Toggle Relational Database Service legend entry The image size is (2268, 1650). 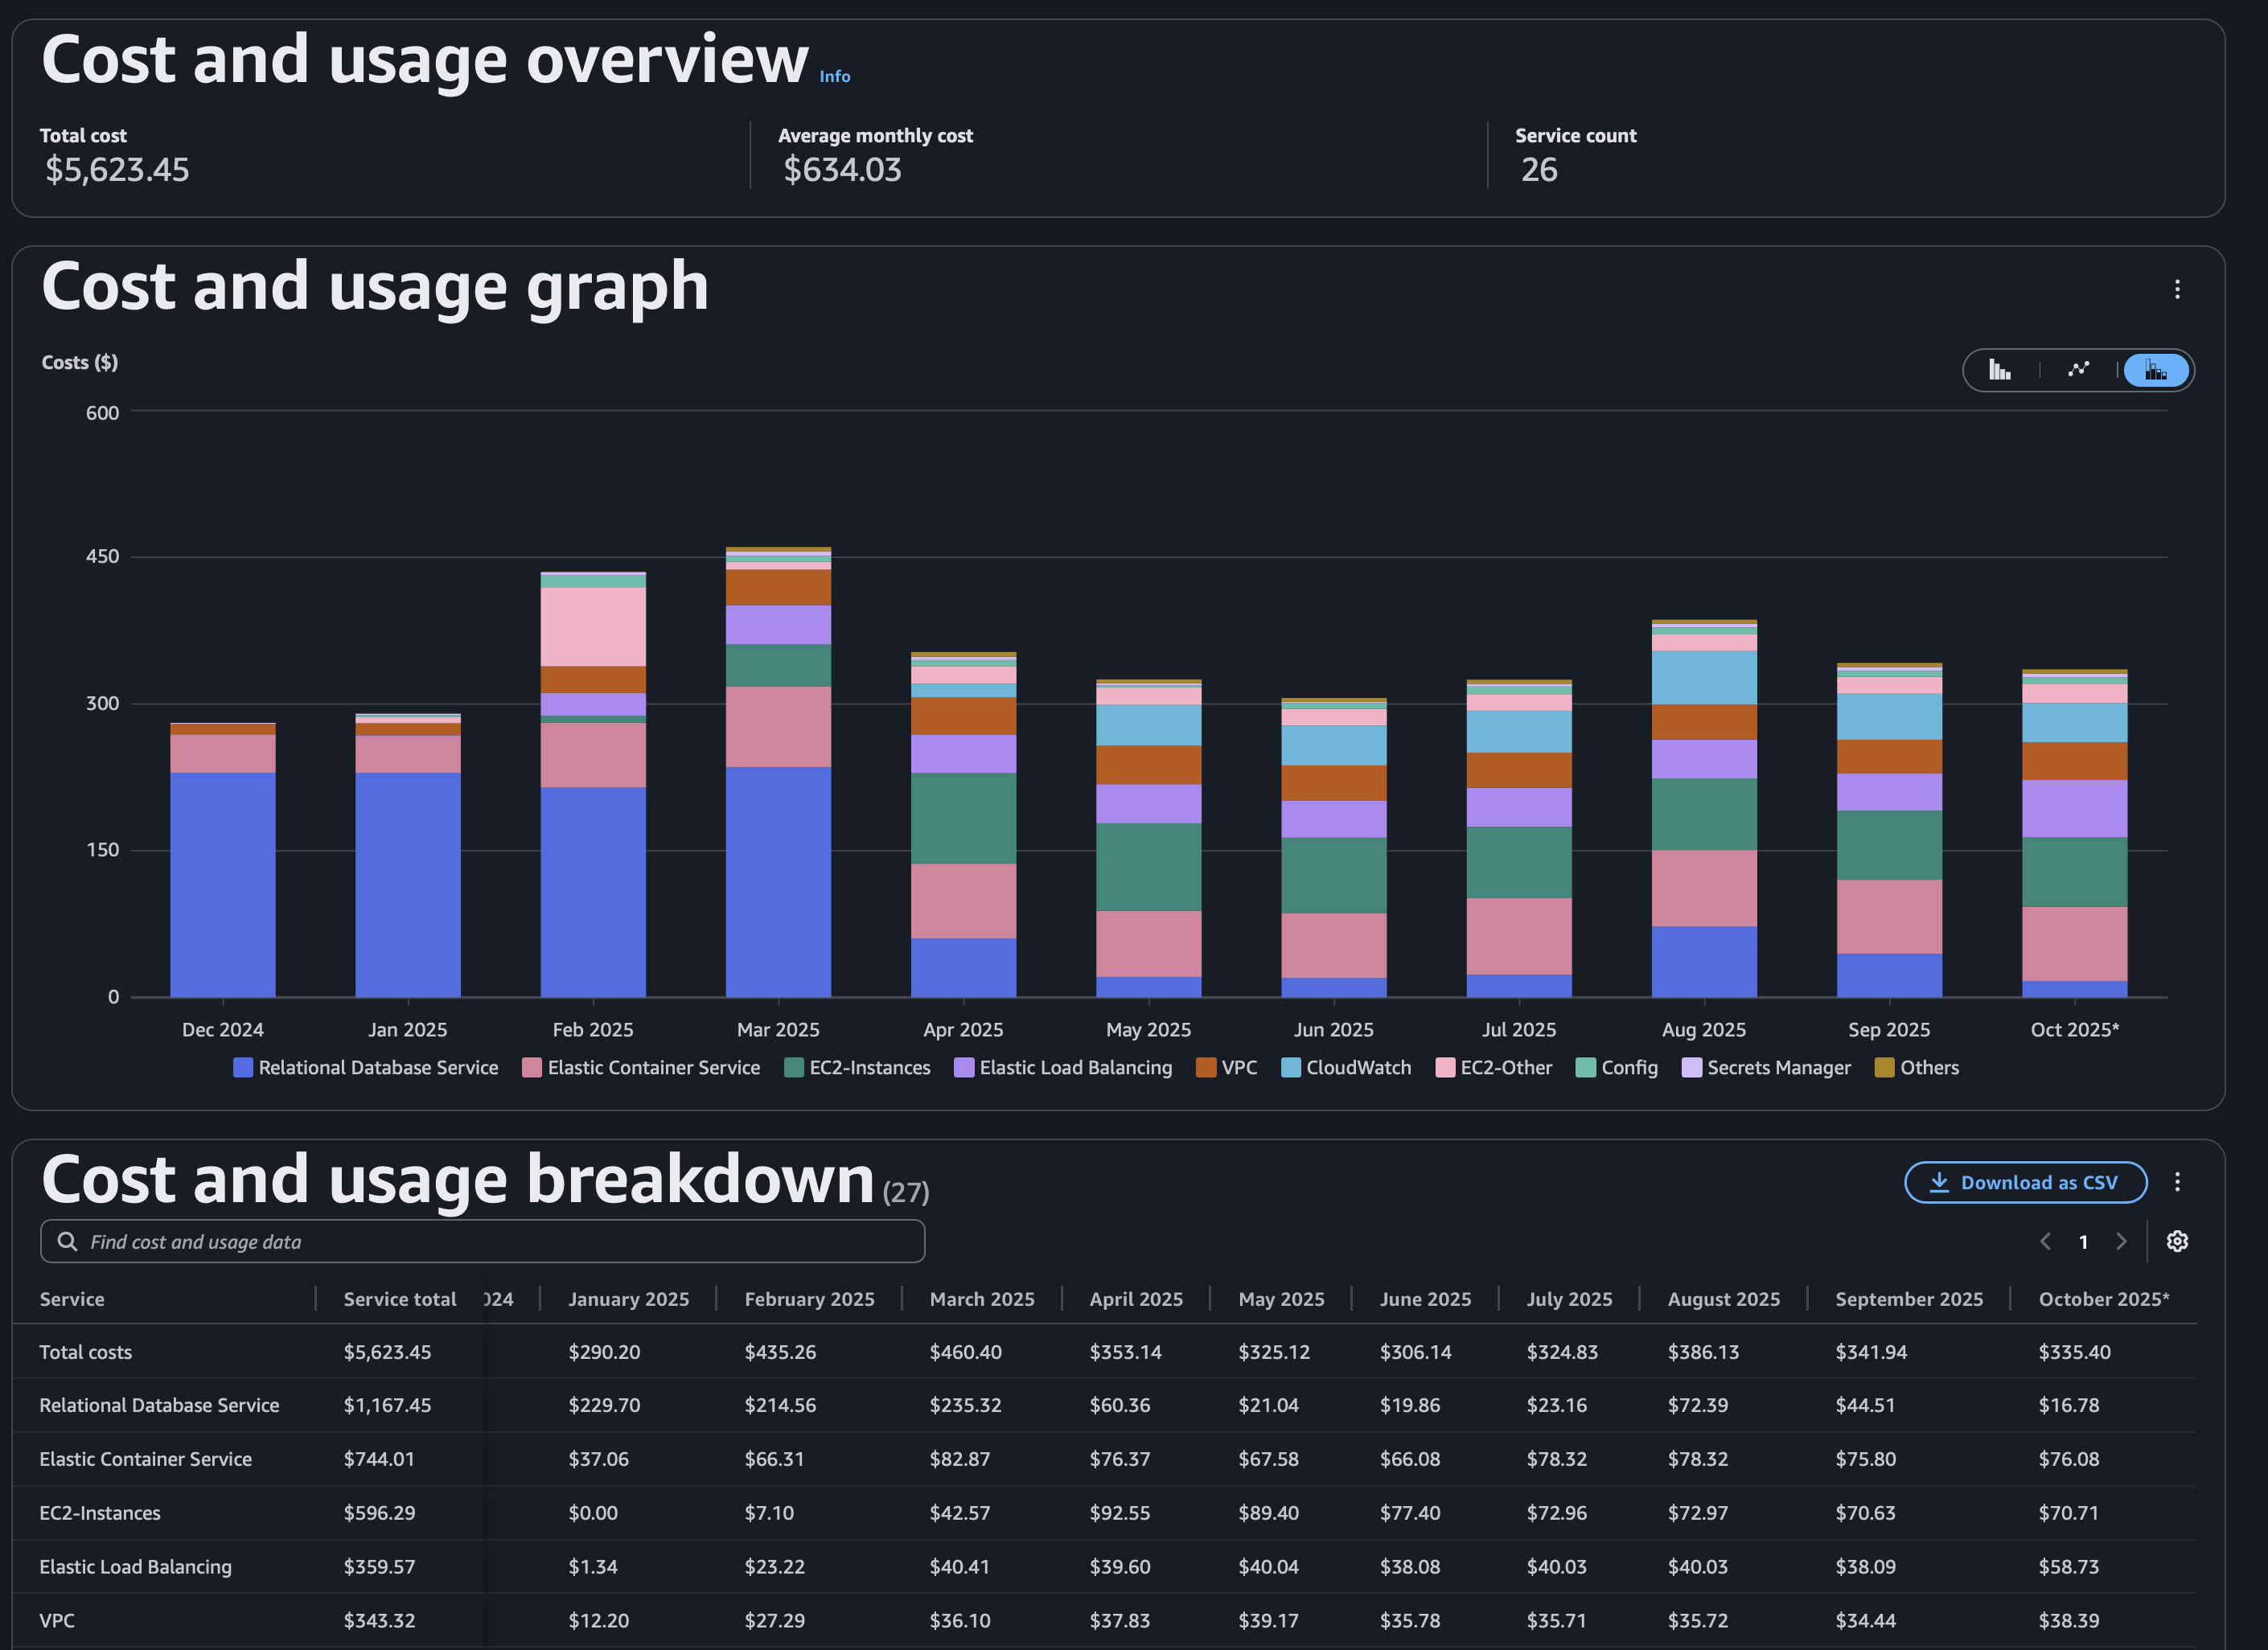click(377, 1068)
